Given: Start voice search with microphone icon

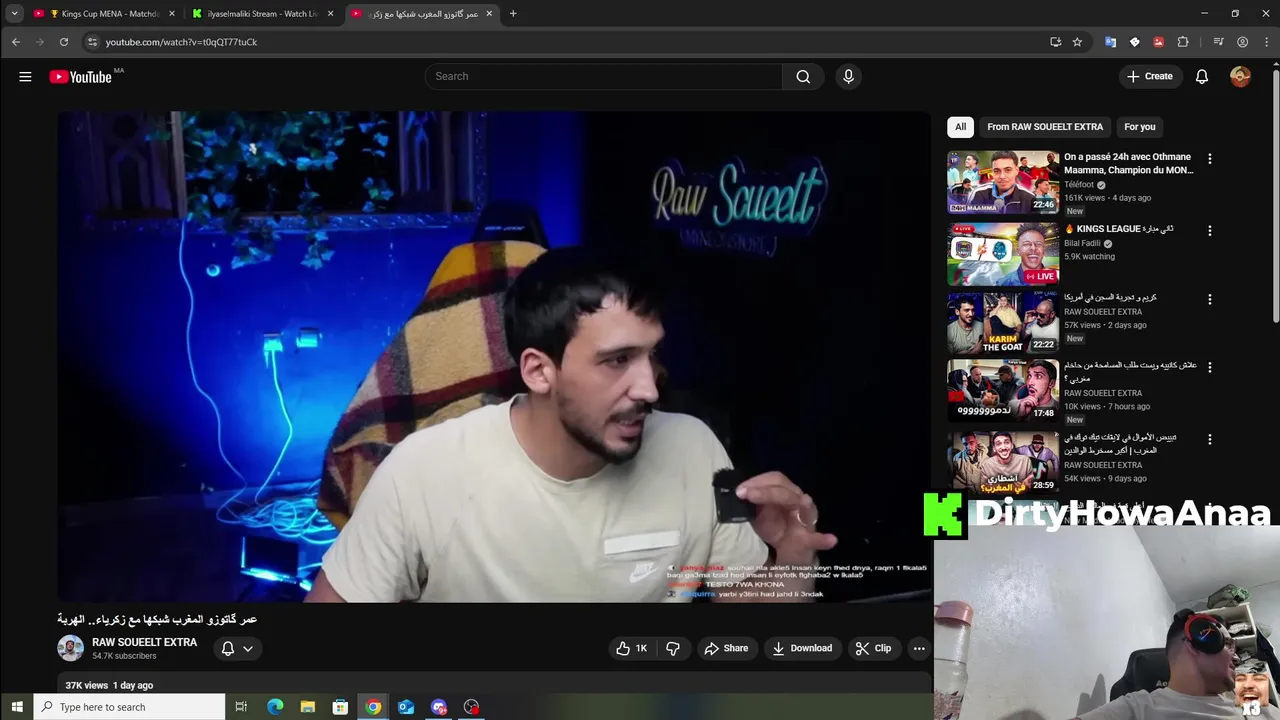Looking at the screenshot, I should [x=848, y=76].
